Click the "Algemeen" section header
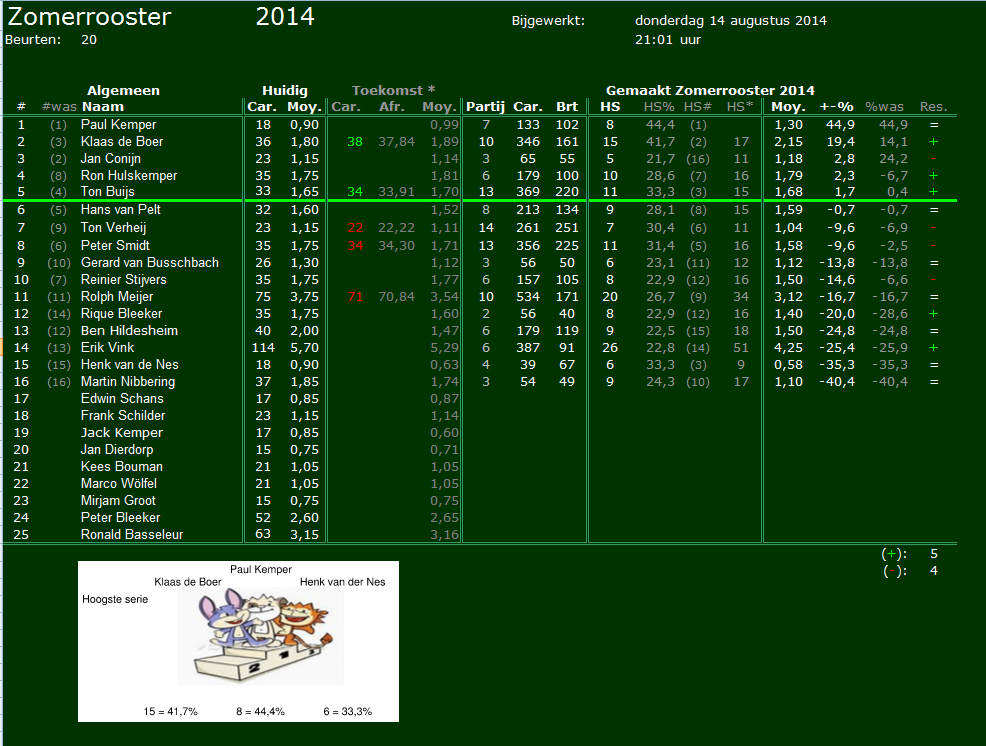Image resolution: width=986 pixels, height=746 pixels. click(x=123, y=91)
